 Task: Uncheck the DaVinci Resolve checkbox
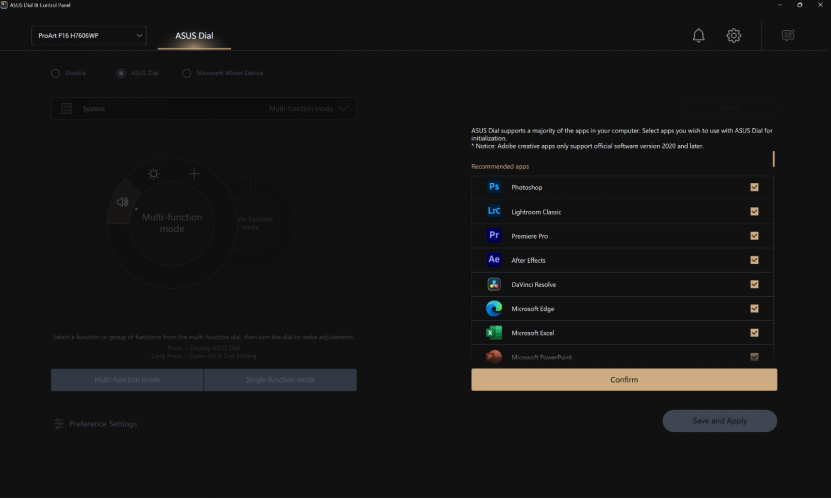click(754, 284)
